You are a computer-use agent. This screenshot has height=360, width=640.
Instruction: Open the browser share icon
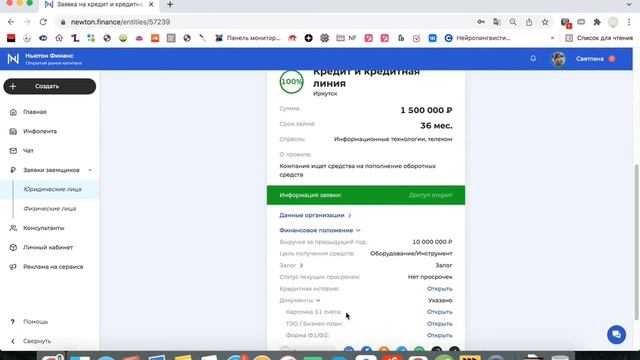click(529, 22)
